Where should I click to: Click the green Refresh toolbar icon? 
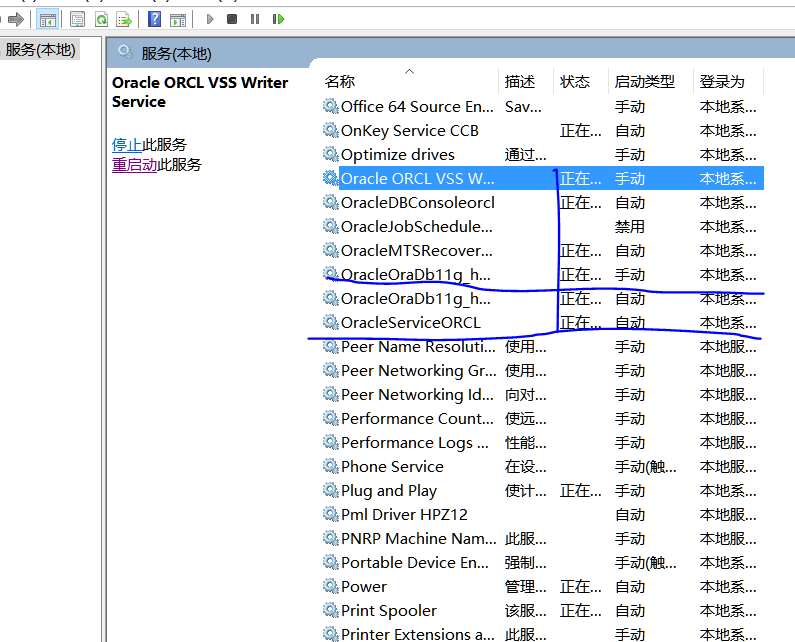(101, 20)
